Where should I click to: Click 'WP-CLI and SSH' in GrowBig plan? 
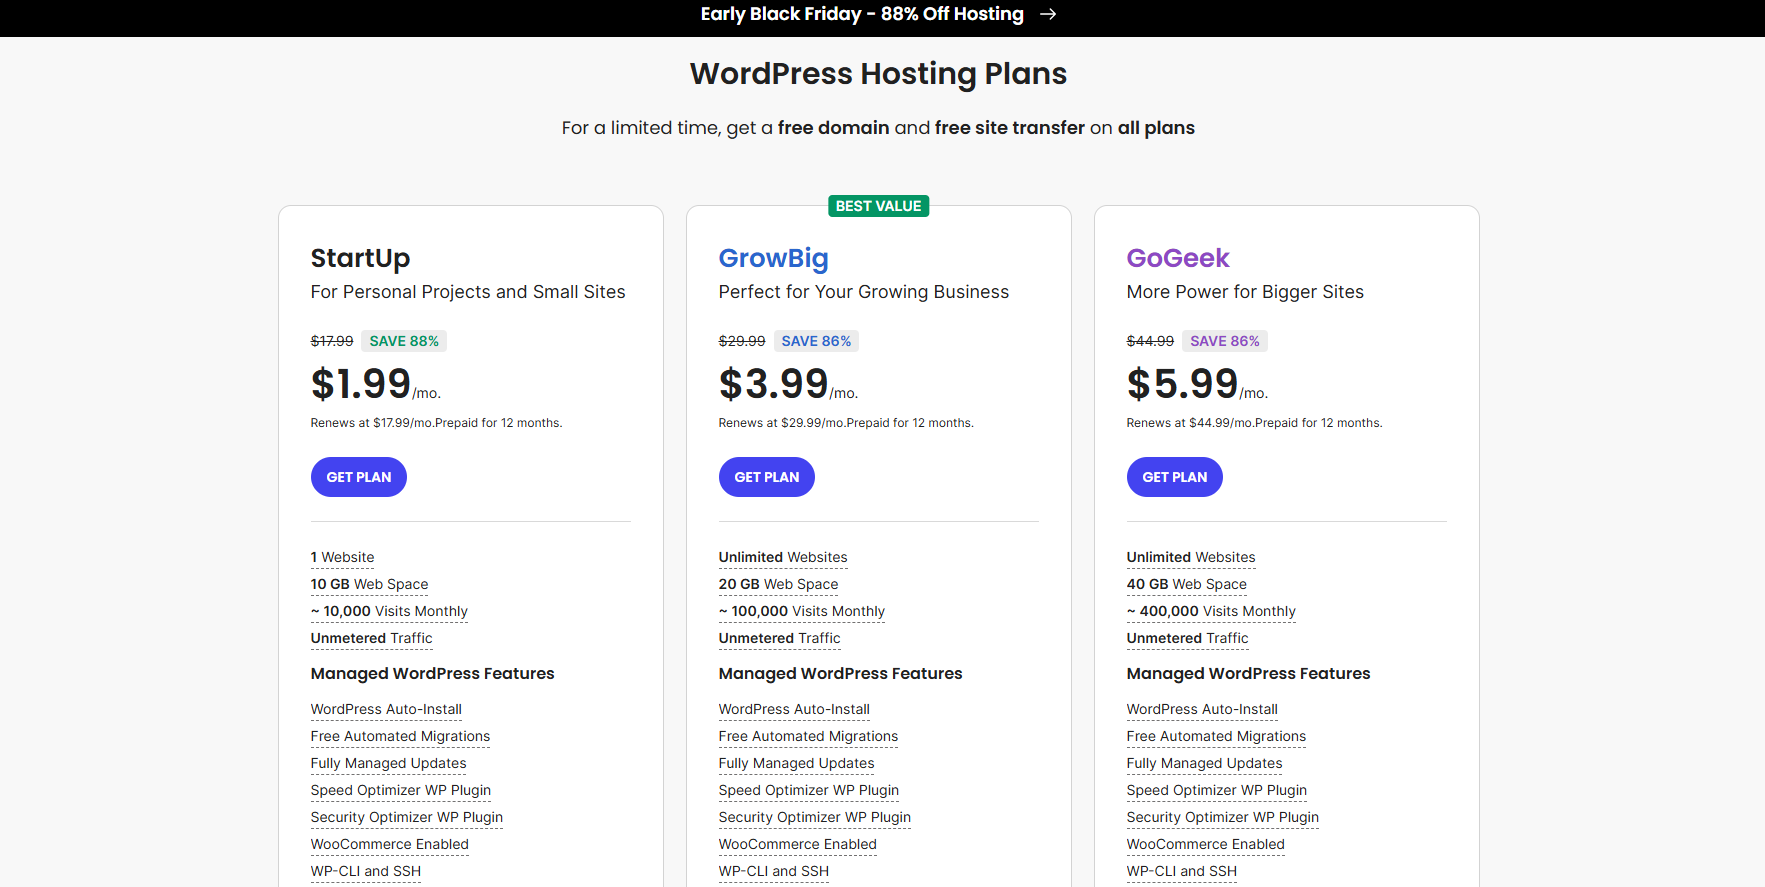(x=774, y=871)
